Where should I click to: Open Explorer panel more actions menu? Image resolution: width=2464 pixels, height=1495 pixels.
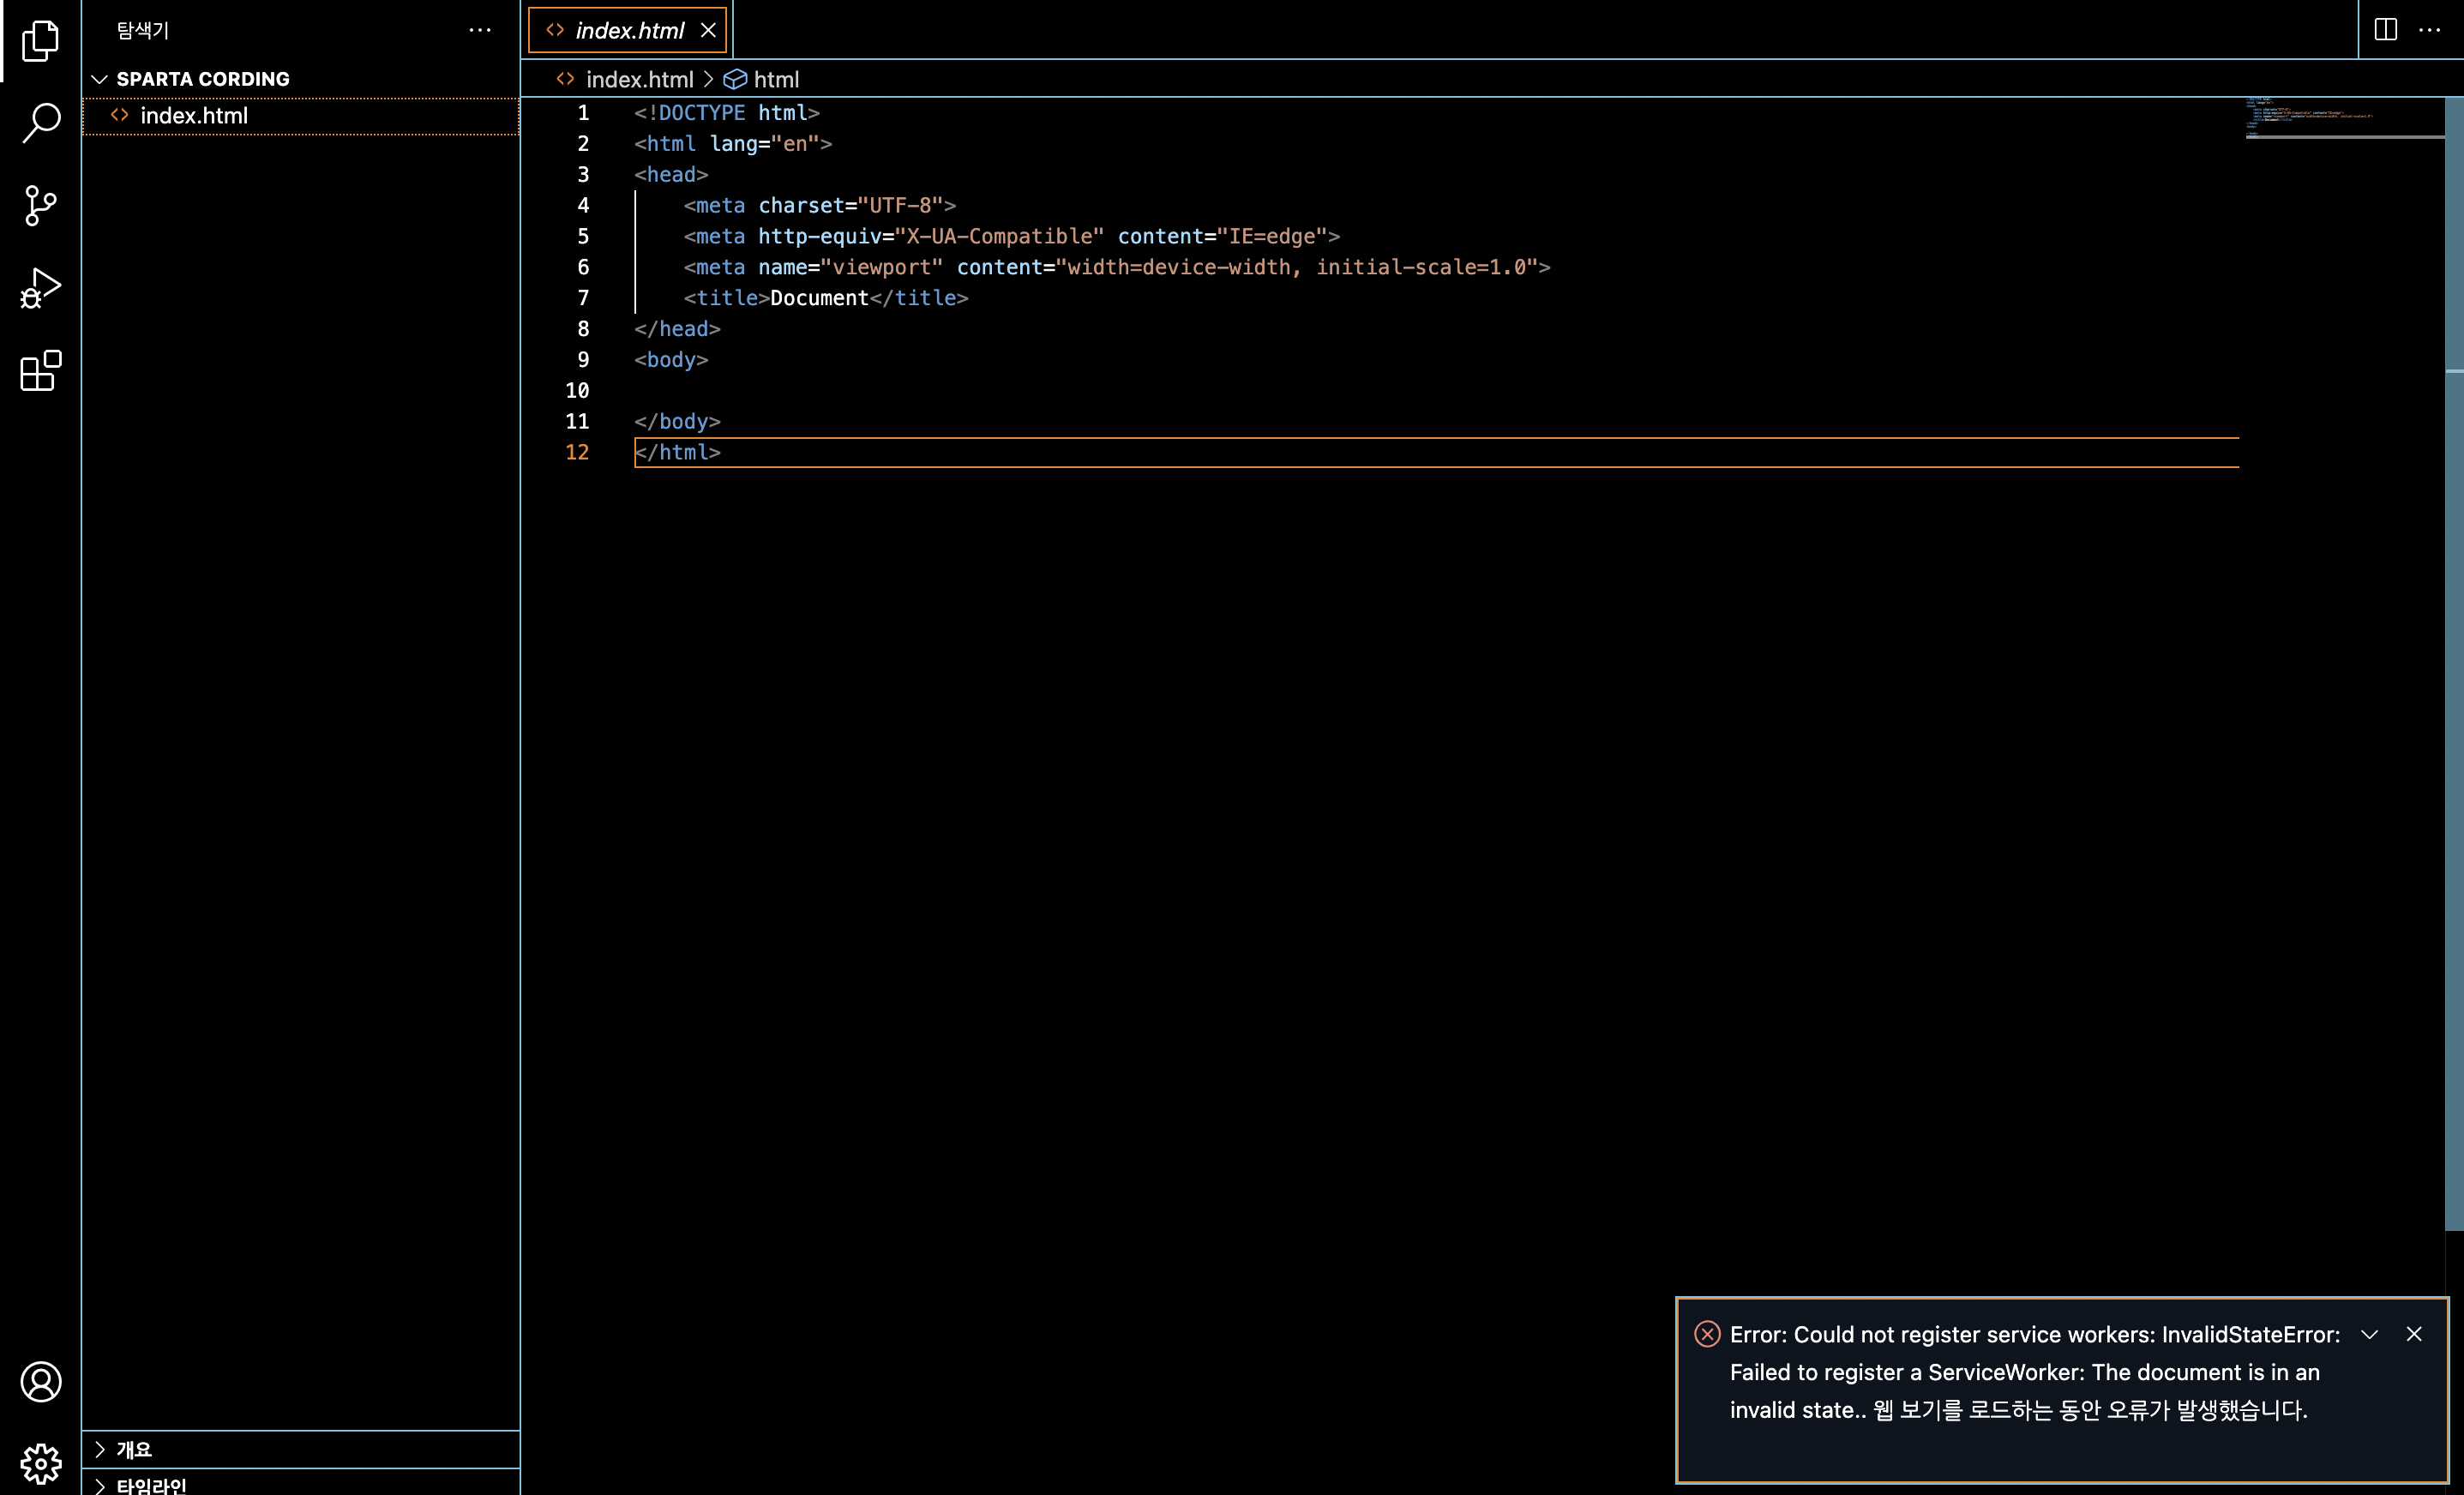pyautogui.click(x=480, y=30)
